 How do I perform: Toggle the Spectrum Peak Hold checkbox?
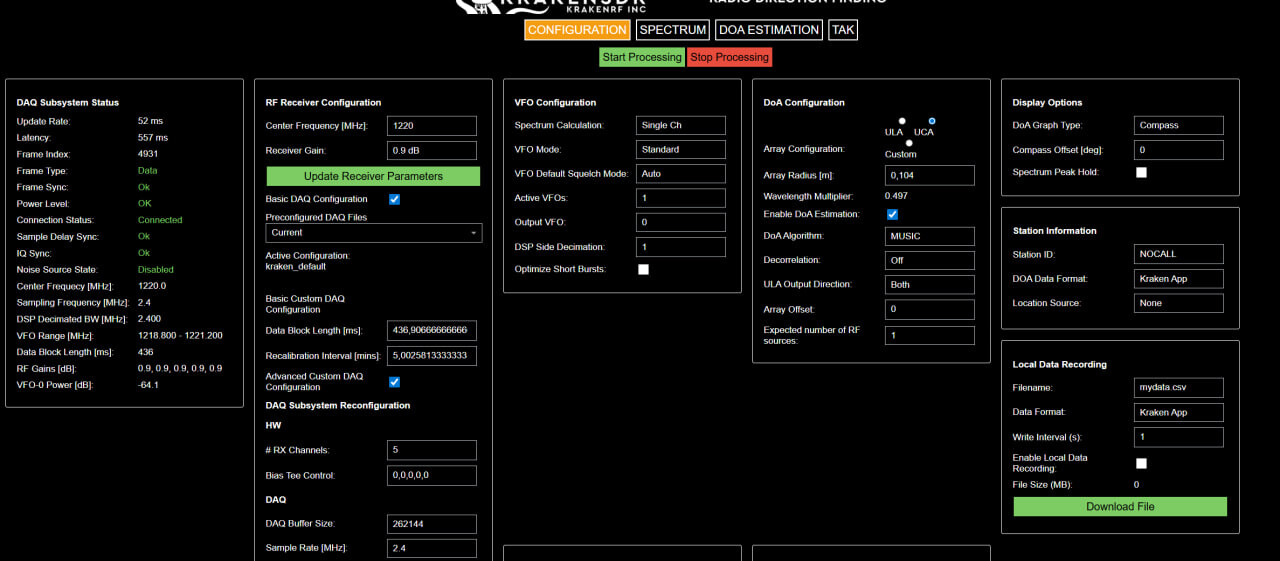pos(1141,172)
